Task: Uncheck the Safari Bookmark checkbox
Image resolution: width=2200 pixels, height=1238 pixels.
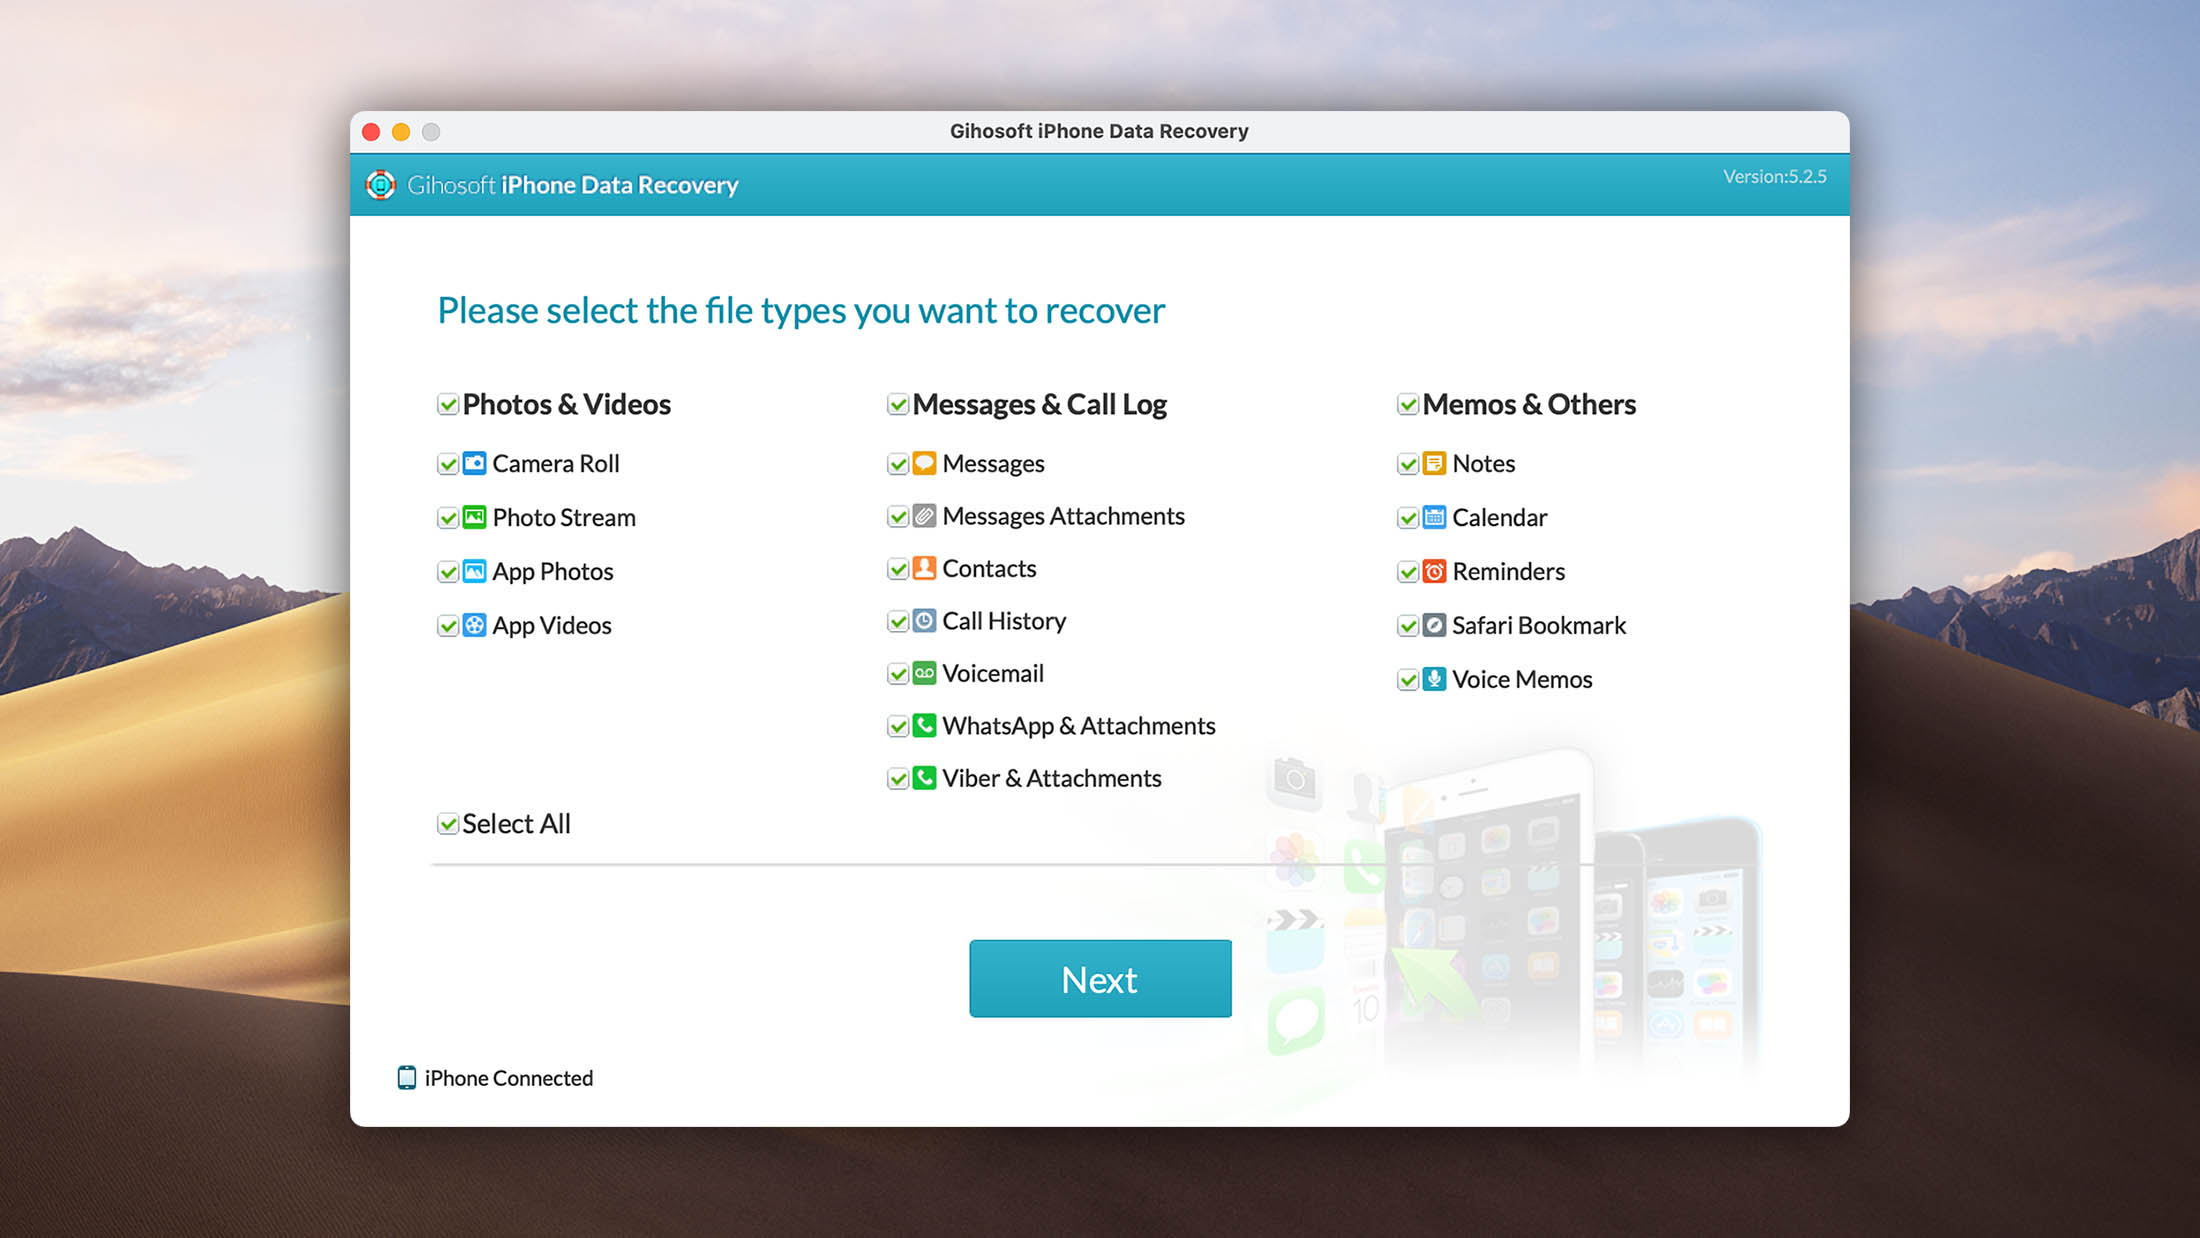Action: point(1408,626)
